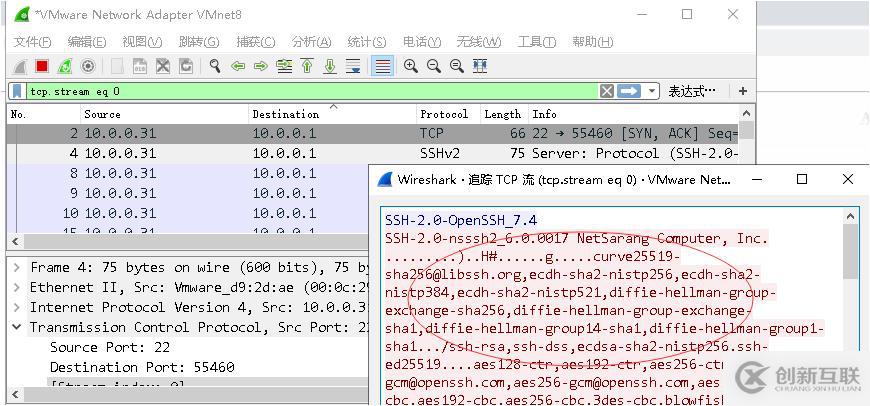870x406 pixels.
Task: Open the 捕获(C) menu
Action: point(255,42)
